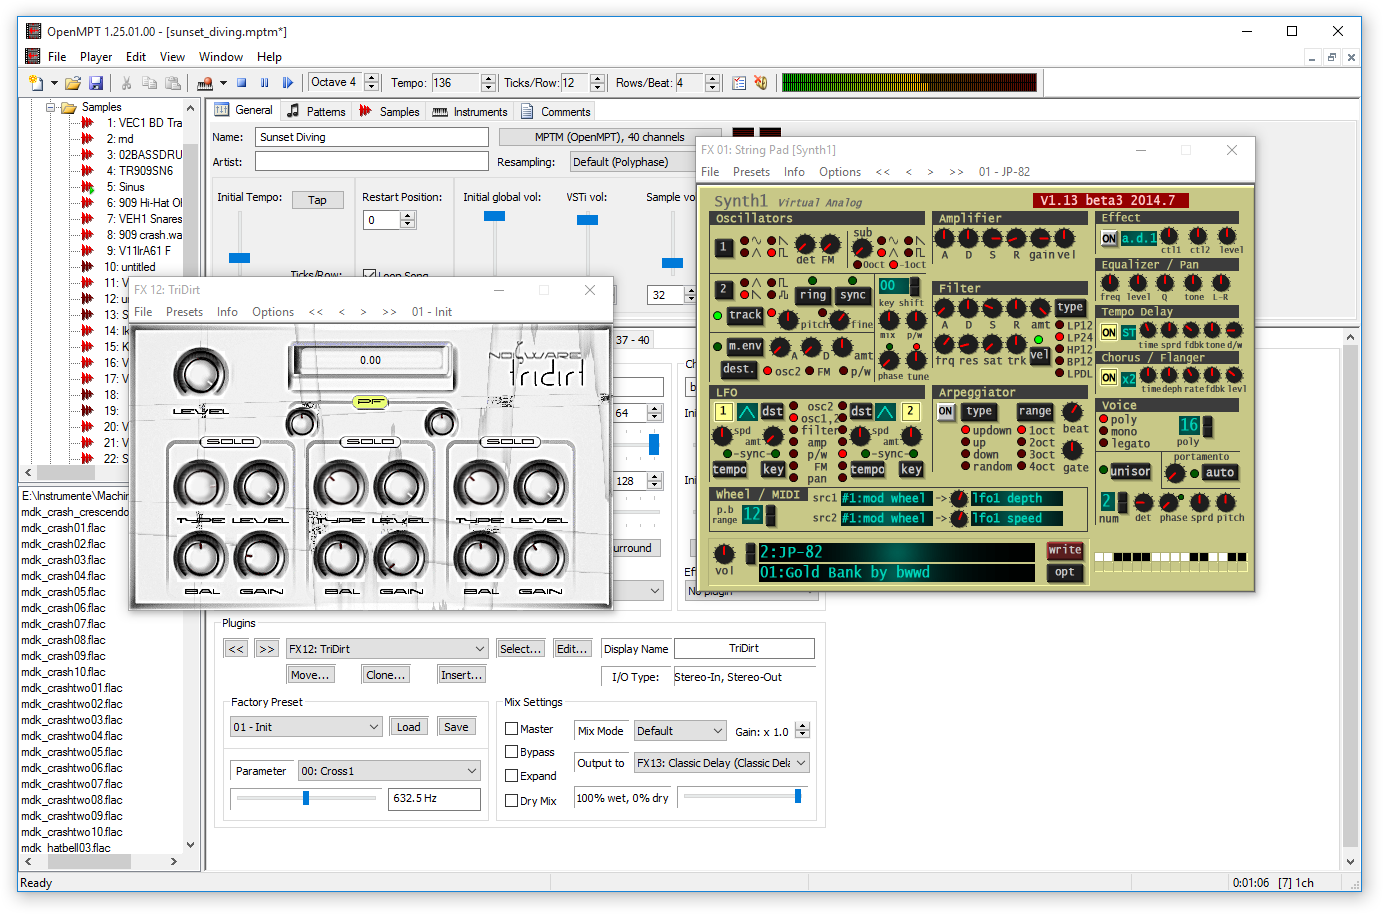1383x914 pixels.
Task: Collapse the Samples tree node
Action: tap(51, 107)
